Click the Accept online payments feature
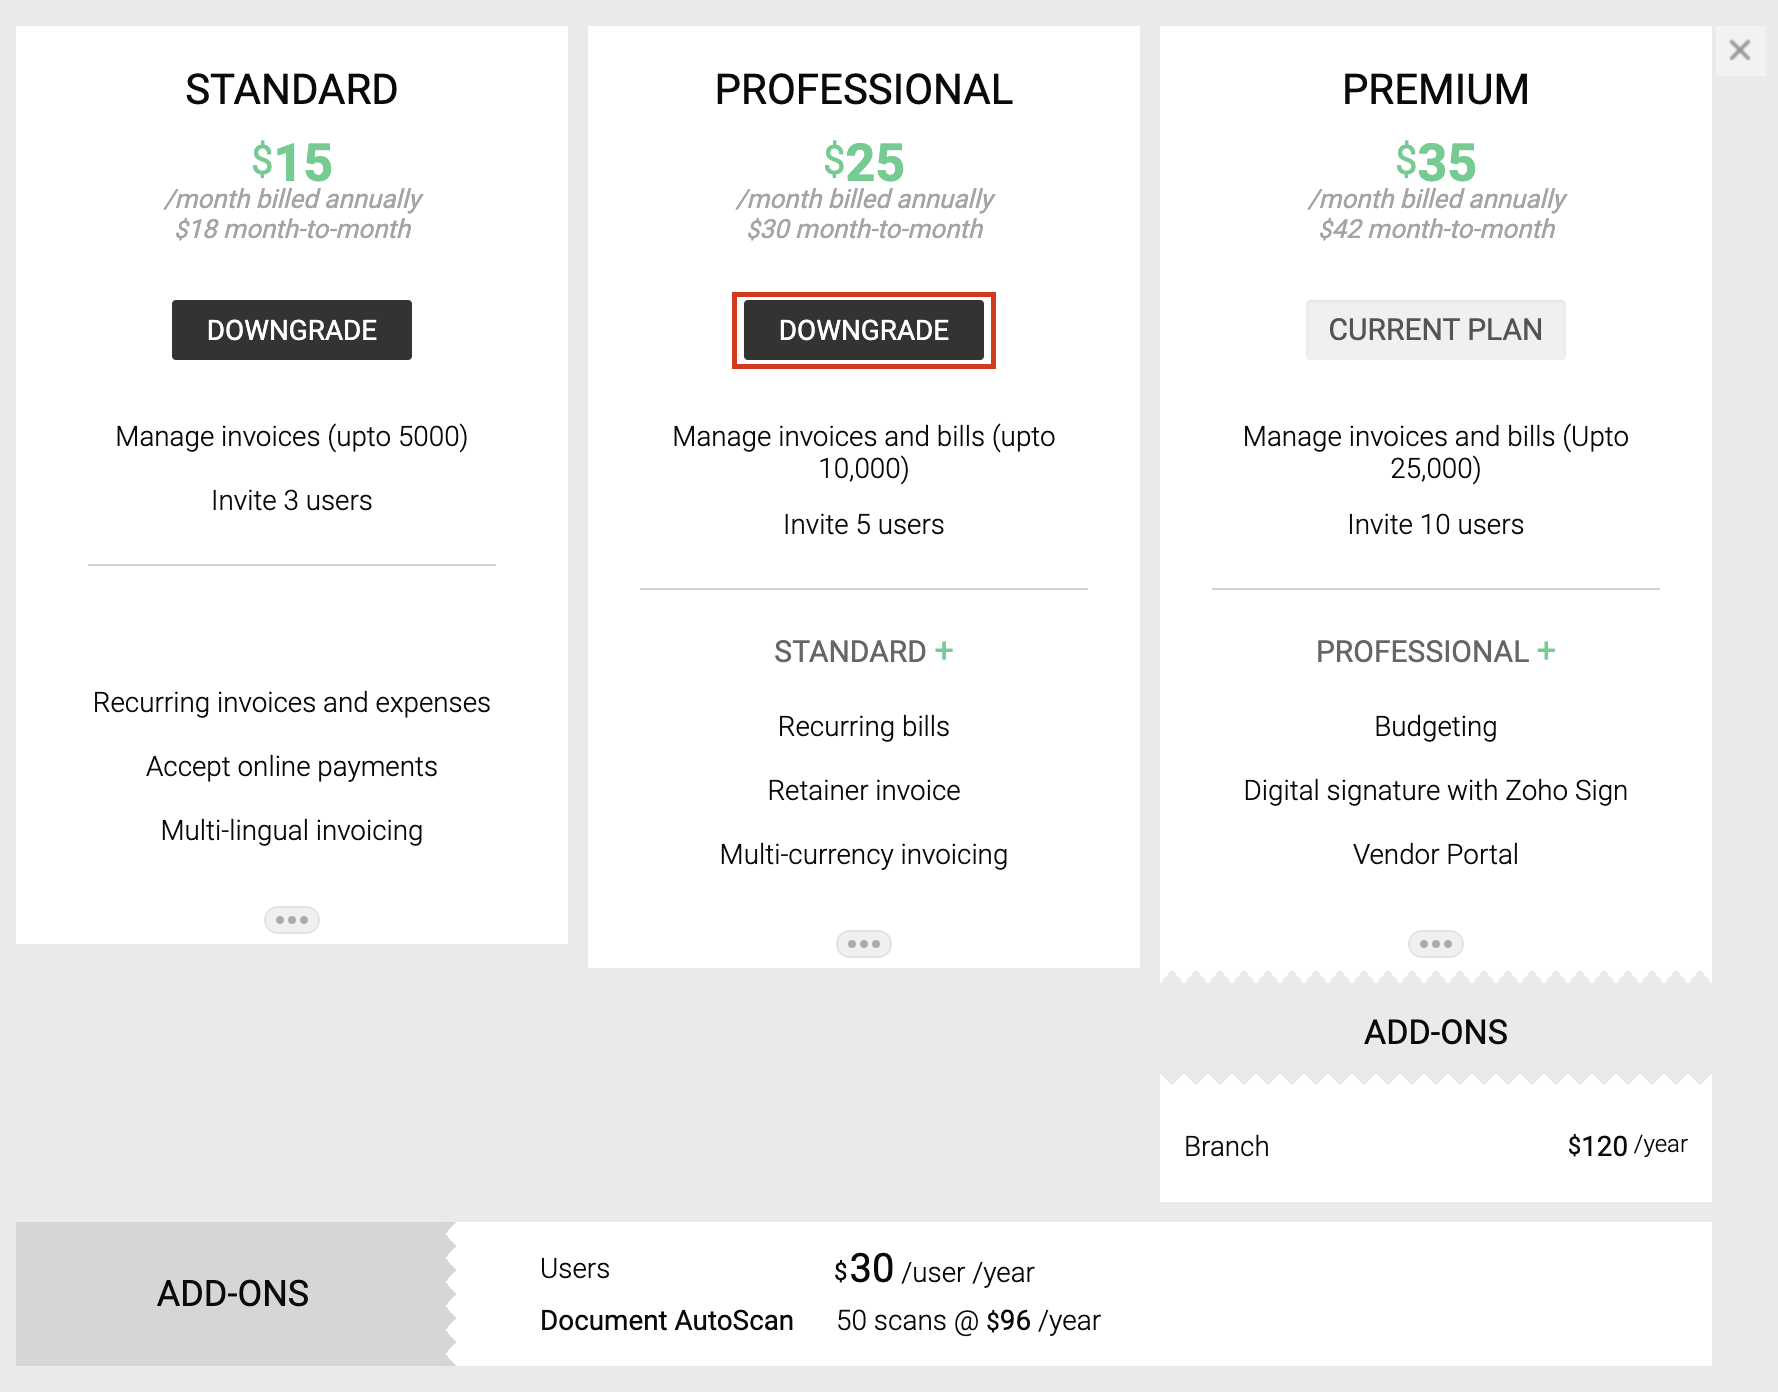The height and width of the screenshot is (1392, 1778). [292, 766]
